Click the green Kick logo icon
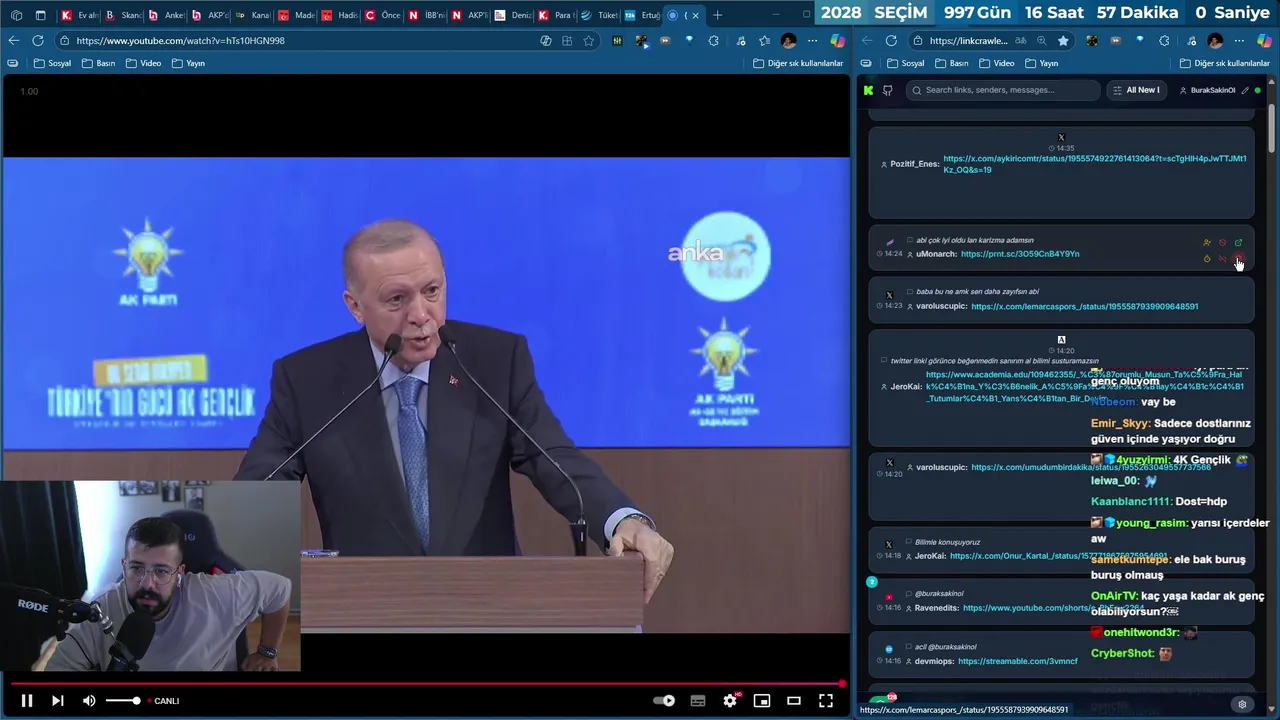The height and width of the screenshot is (720, 1280). (x=868, y=90)
